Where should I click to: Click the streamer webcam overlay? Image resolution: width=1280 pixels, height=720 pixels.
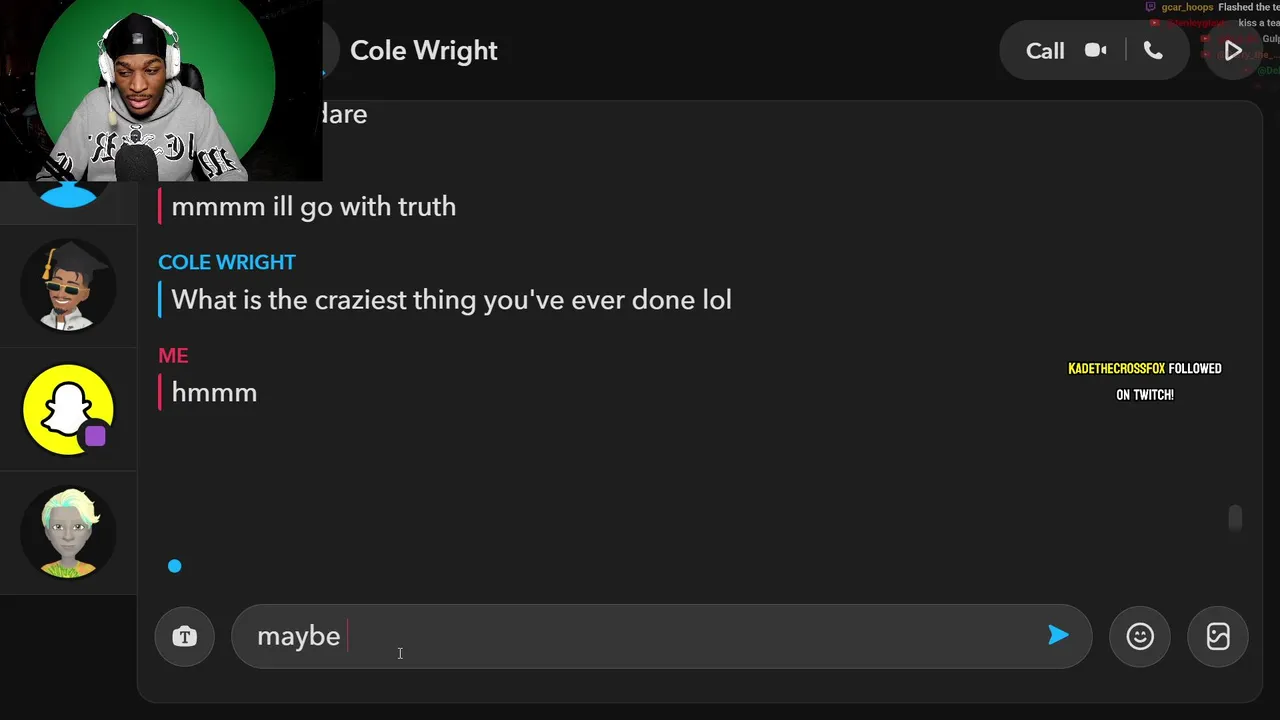(160, 90)
